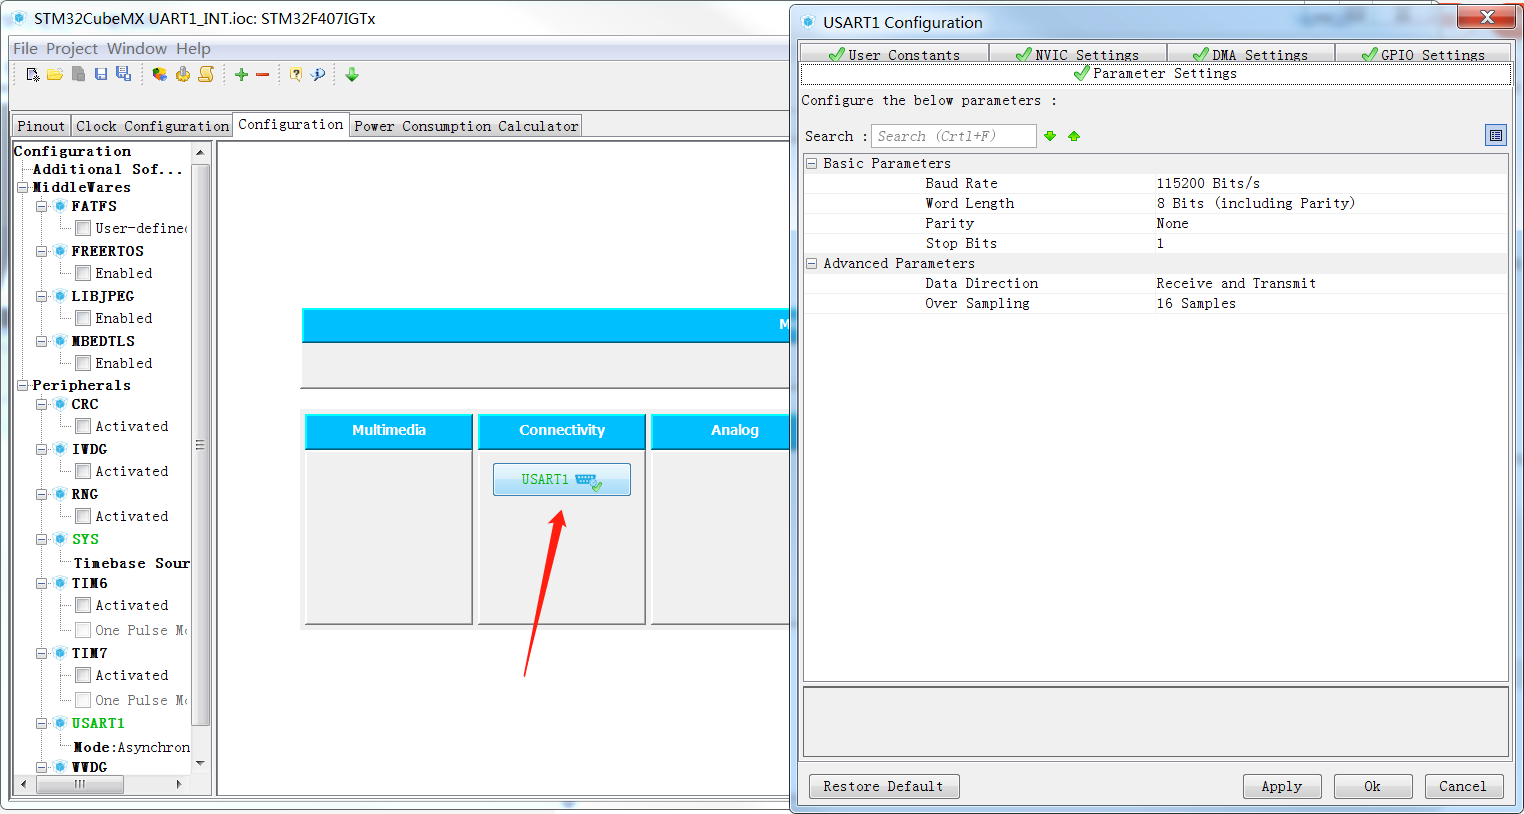
Task: Collapse the IWDG tree node
Action: [42, 449]
